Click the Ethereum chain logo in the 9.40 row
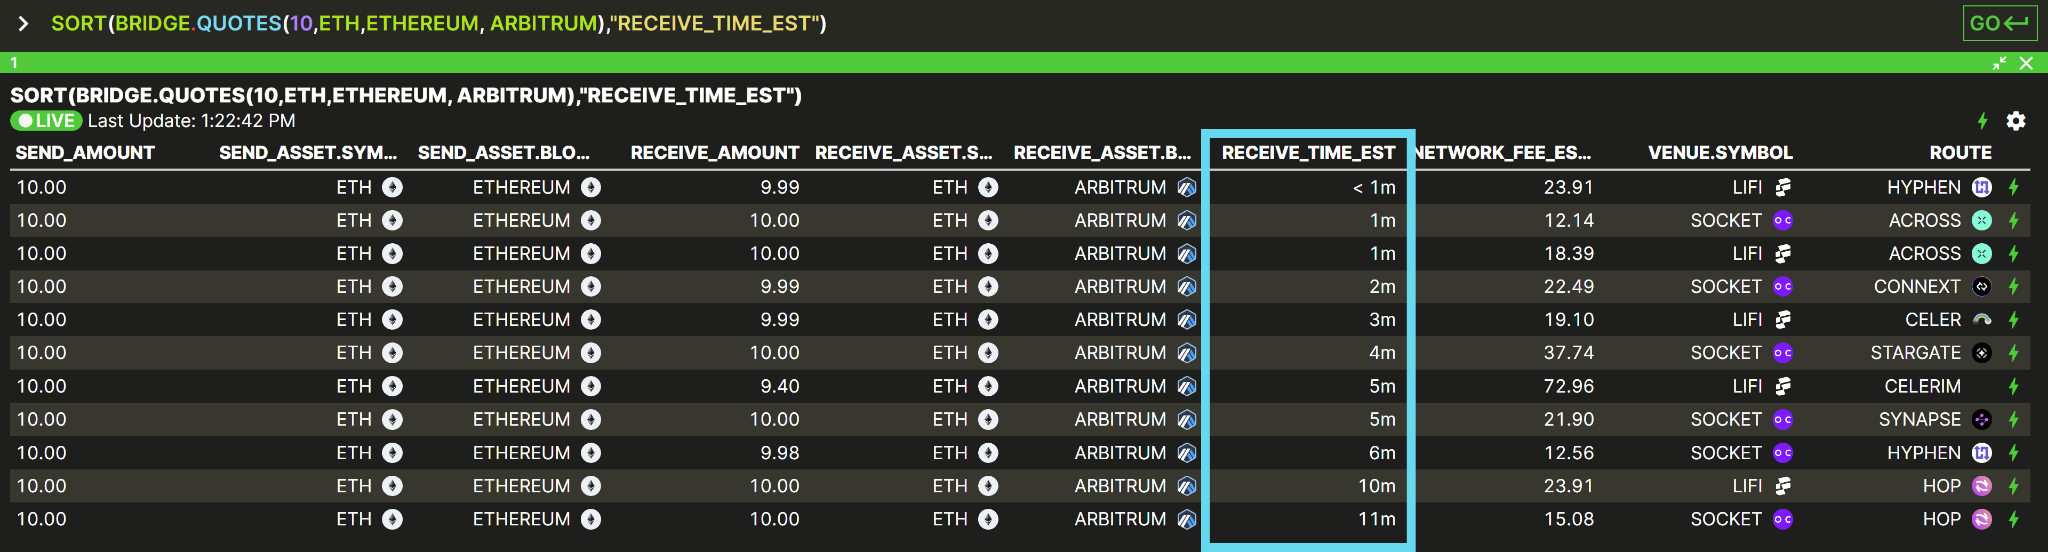This screenshot has width=2048, height=552. coord(591,386)
